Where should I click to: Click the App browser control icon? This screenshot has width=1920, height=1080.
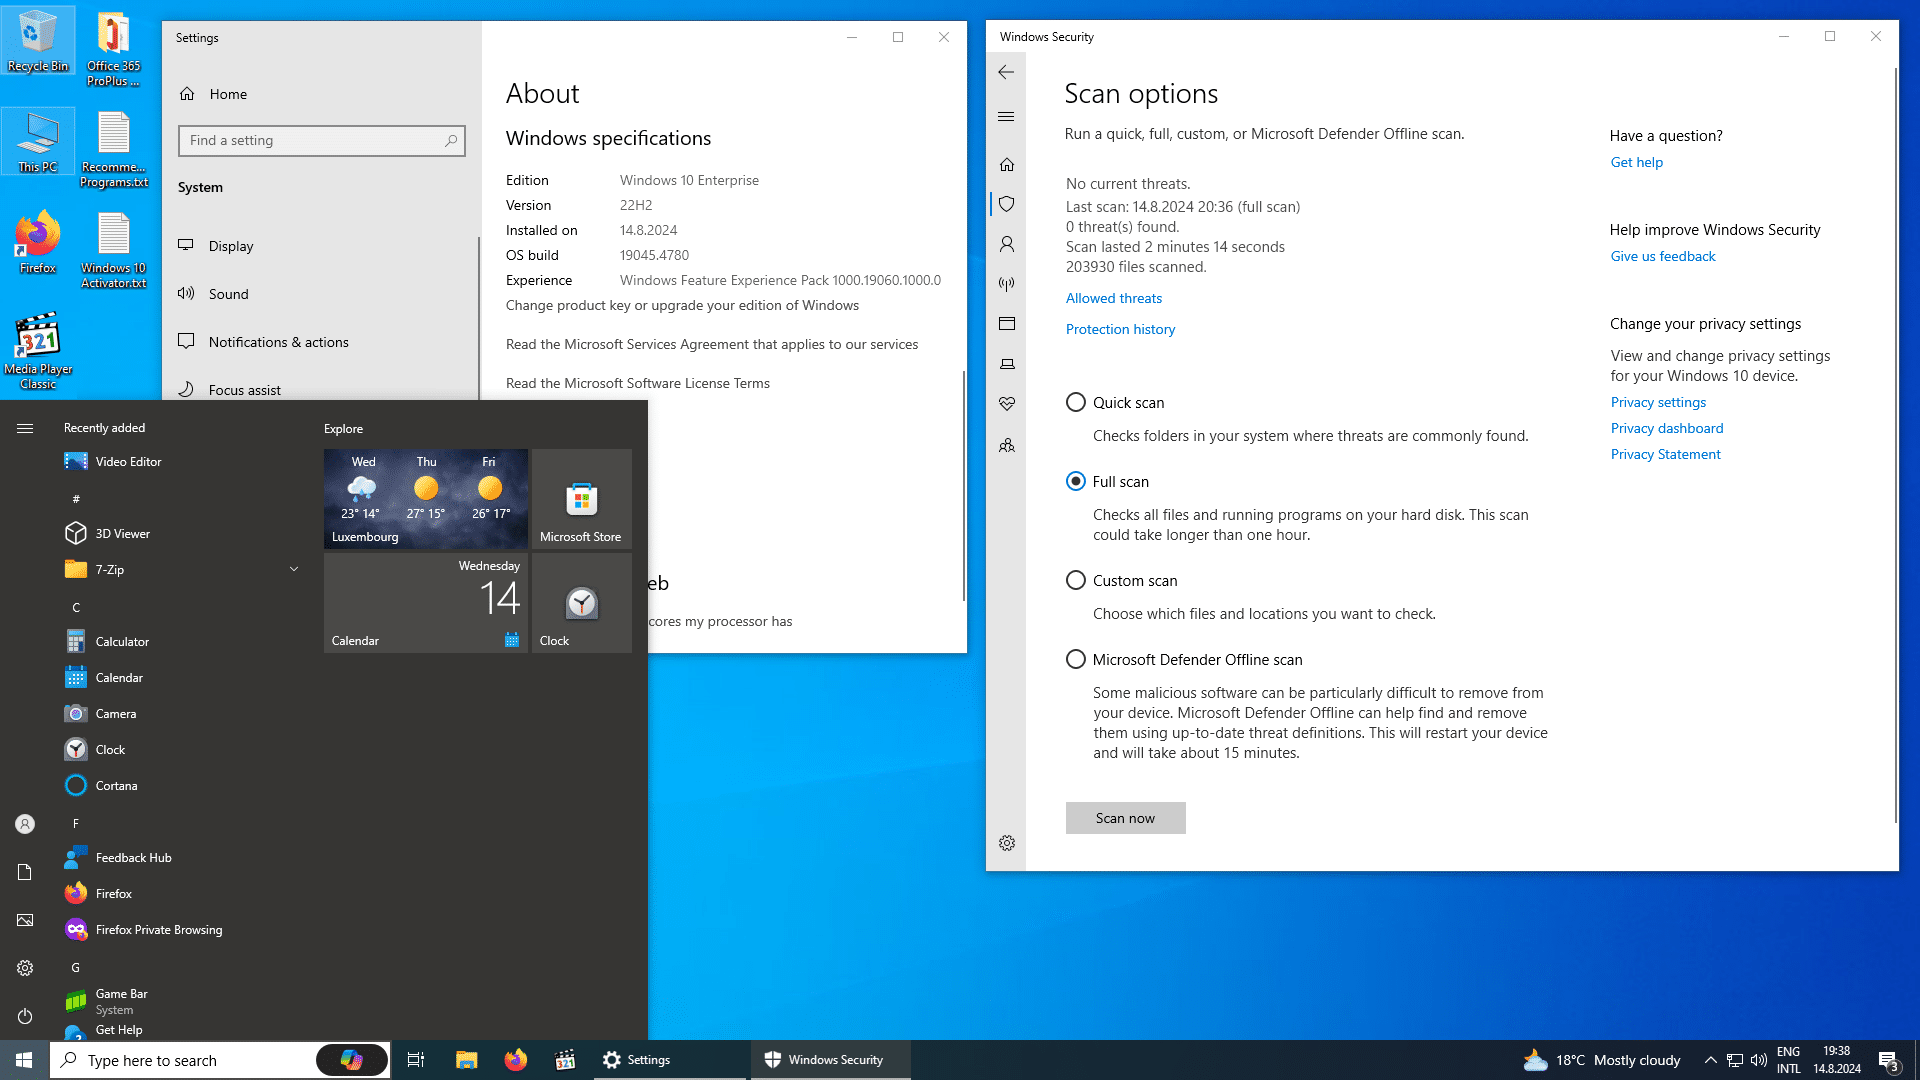coord(1006,323)
